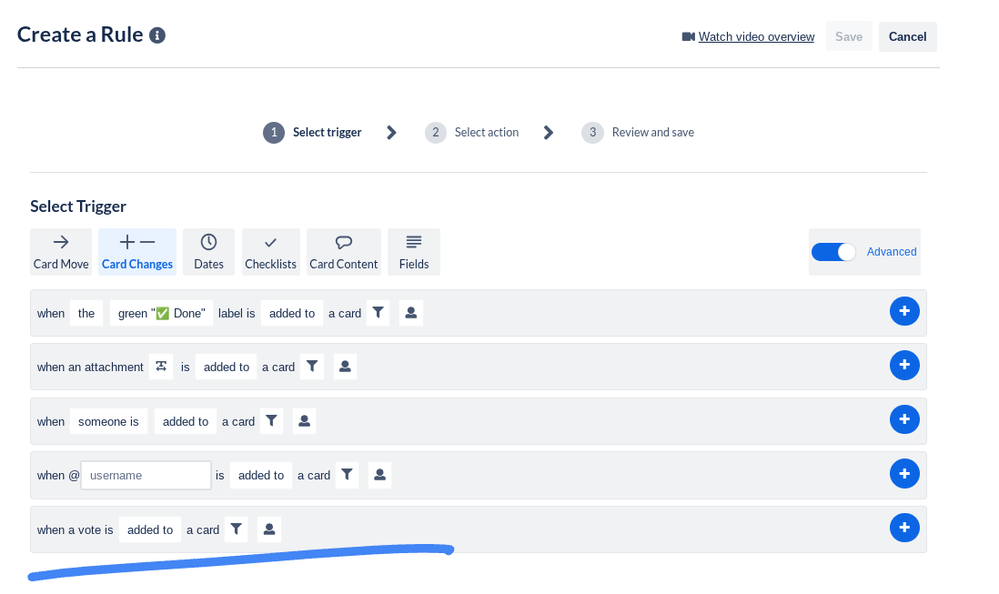Screen dimensions: 999x594
Task: Switch to the Card Changes trigger tab
Action: click(x=137, y=251)
